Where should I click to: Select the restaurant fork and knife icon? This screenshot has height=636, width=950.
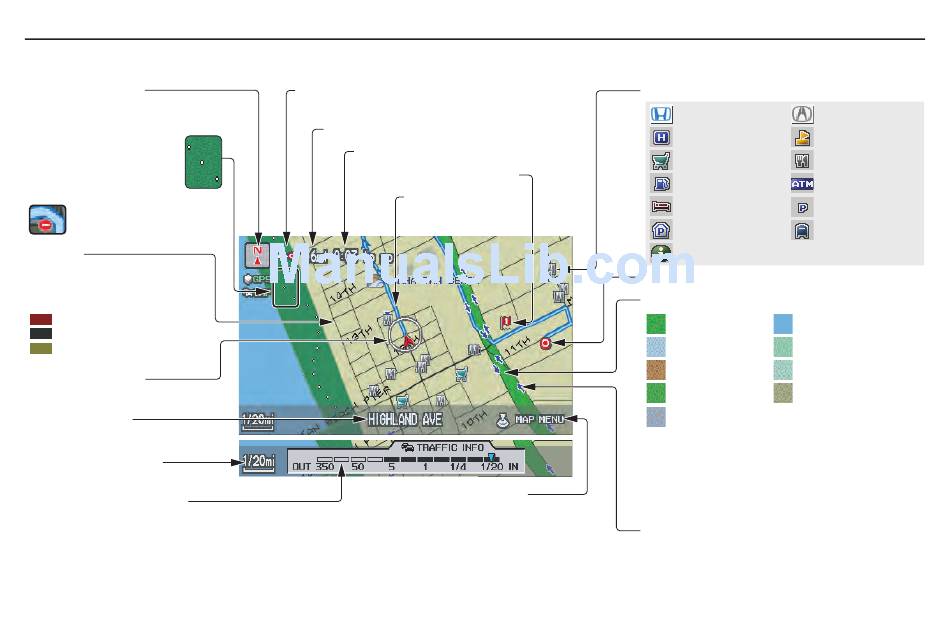pyautogui.click(x=802, y=161)
